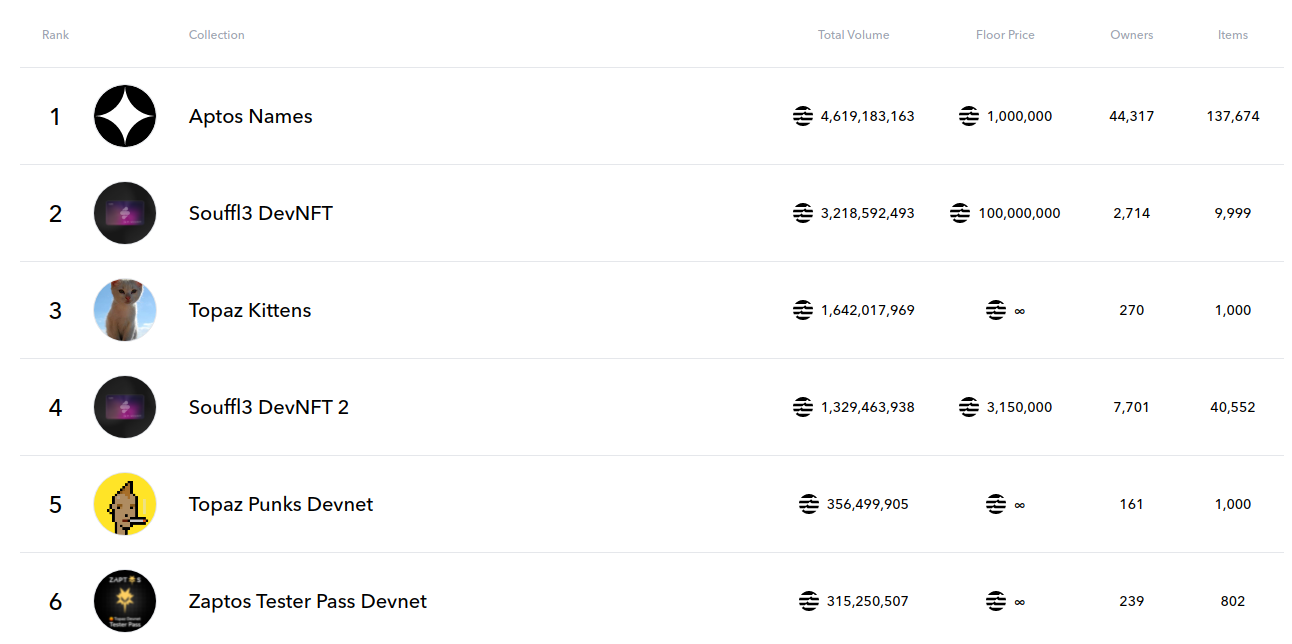Image resolution: width=1292 pixels, height=644 pixels.
Task: Open the Topaz Kittens cat avatar
Action: [x=125, y=310]
